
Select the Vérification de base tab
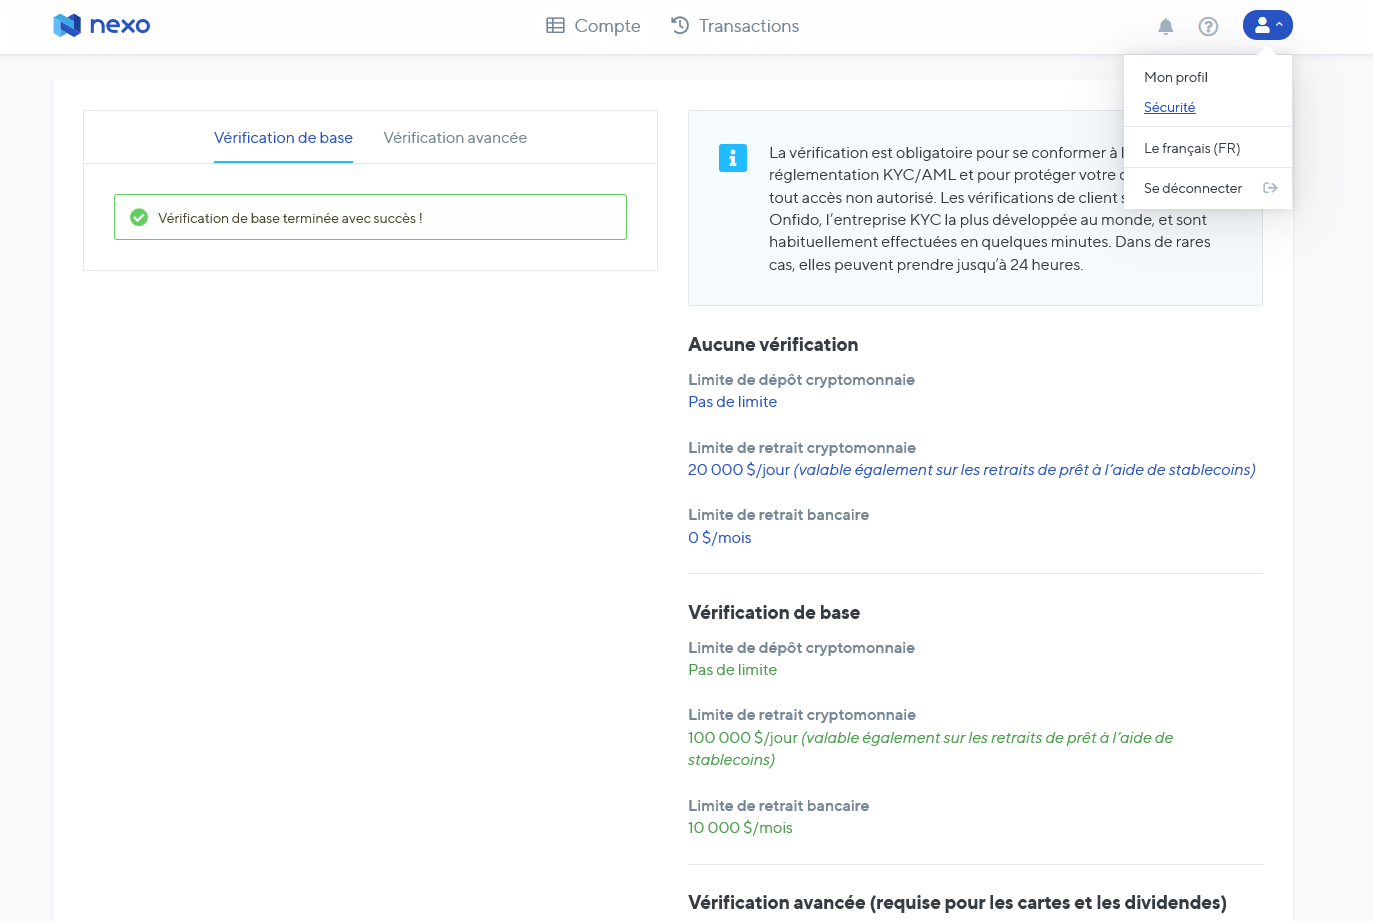coord(283,137)
